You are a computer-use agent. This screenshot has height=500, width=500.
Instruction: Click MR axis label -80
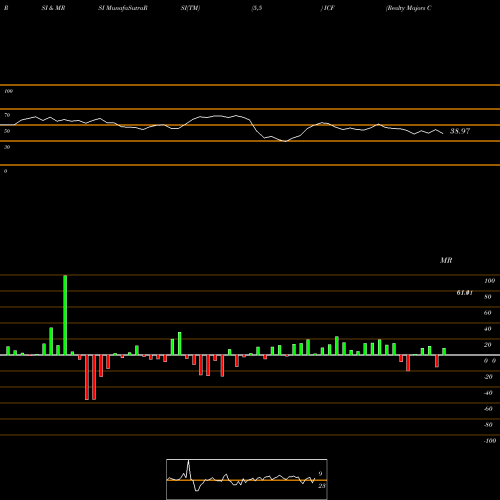click(x=488, y=425)
